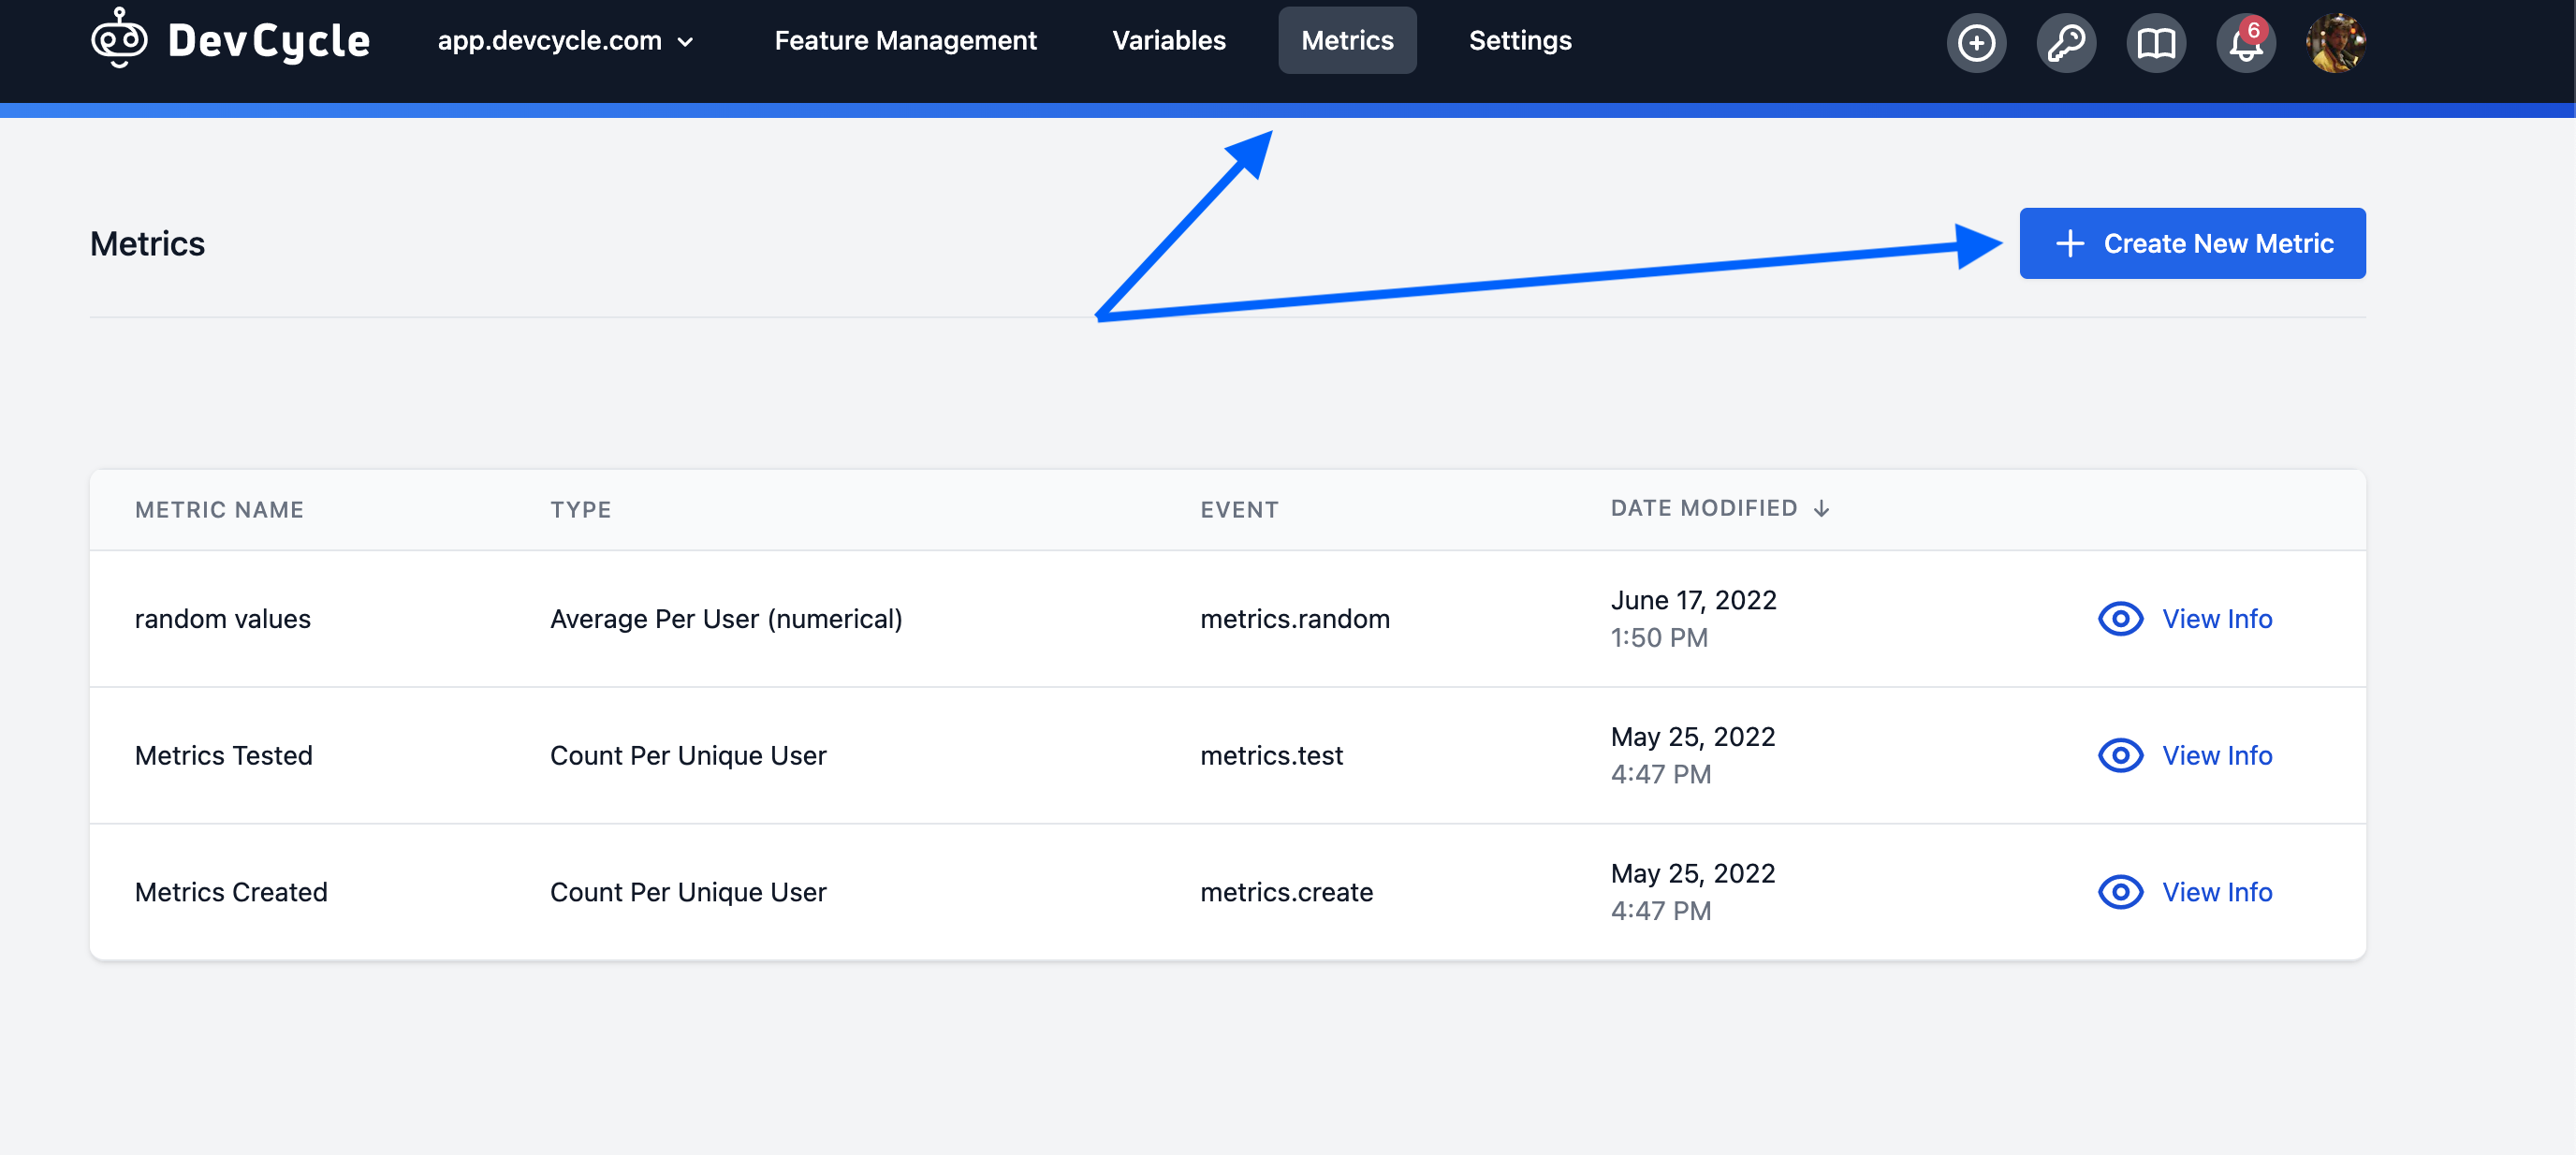This screenshot has height=1155, width=2576.
Task: Open Settings page link
Action: pos(1518,39)
